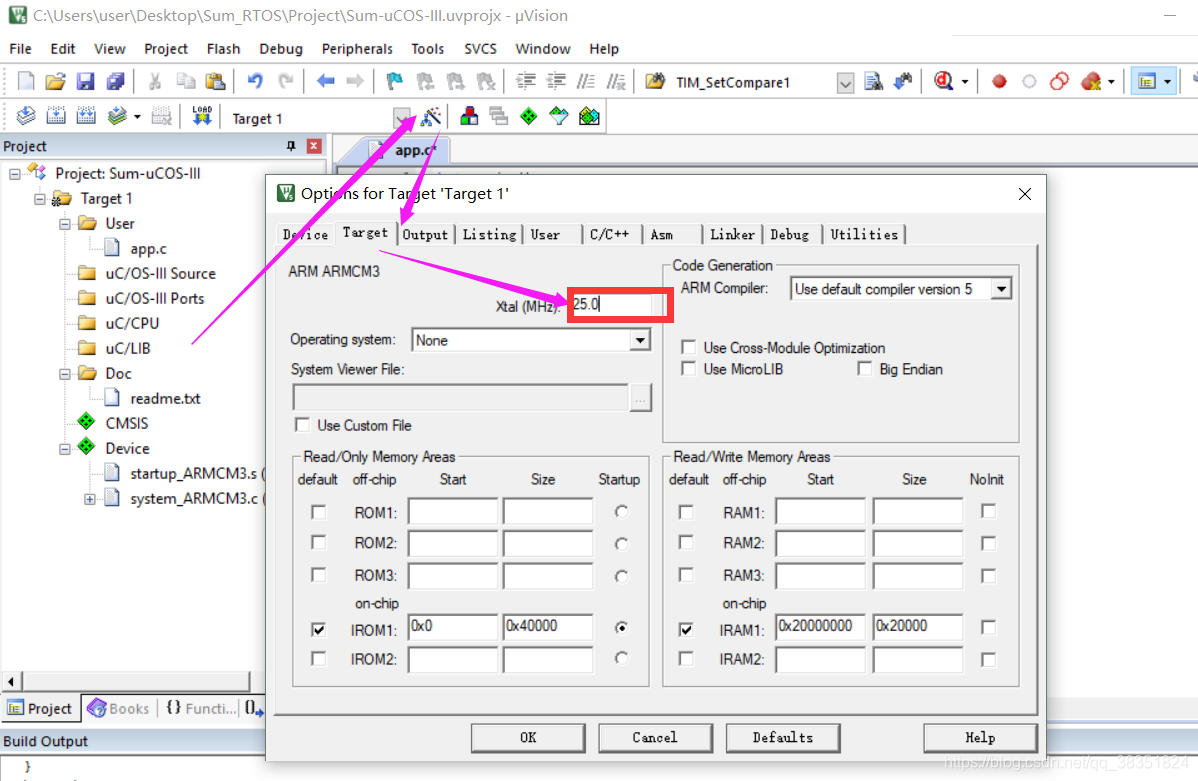Rebuild all target files with the Rebuild icon
This screenshot has width=1198, height=781.
(x=86, y=116)
